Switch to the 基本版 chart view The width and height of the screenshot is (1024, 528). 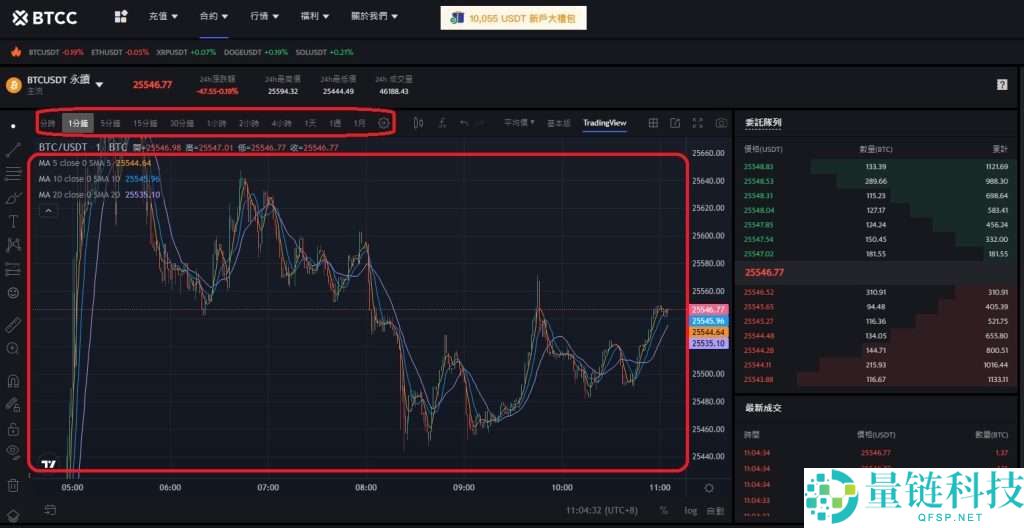(x=558, y=123)
